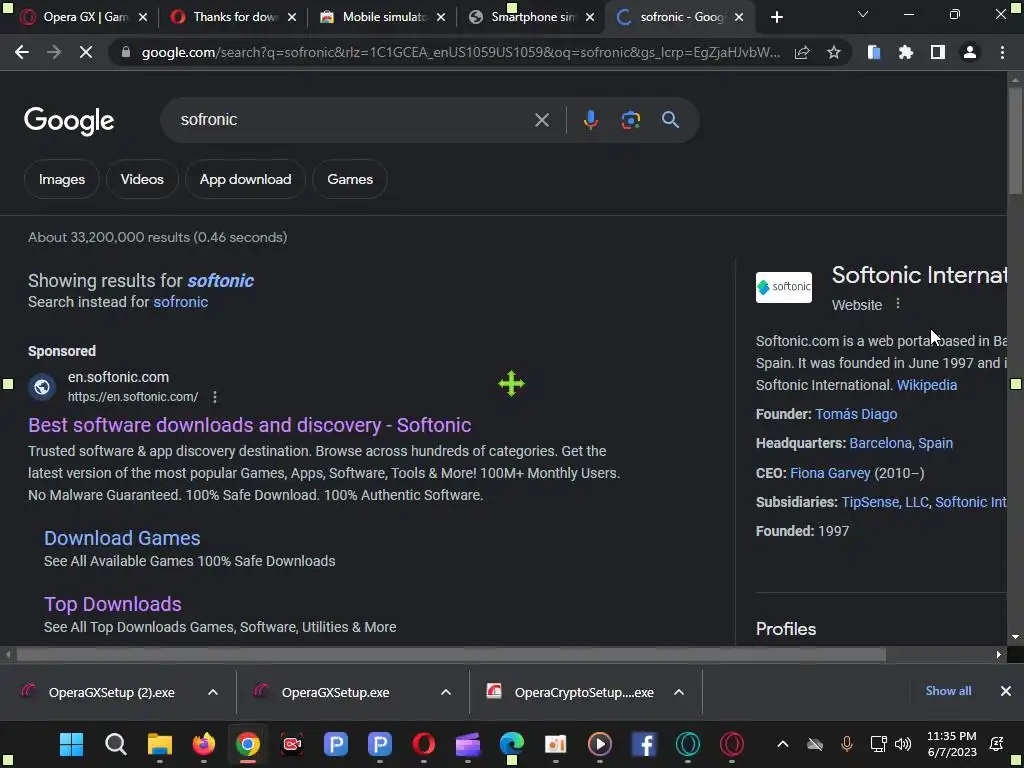Open the Wikipedia link in knowledge panel
1024x768 pixels.
[927, 385]
